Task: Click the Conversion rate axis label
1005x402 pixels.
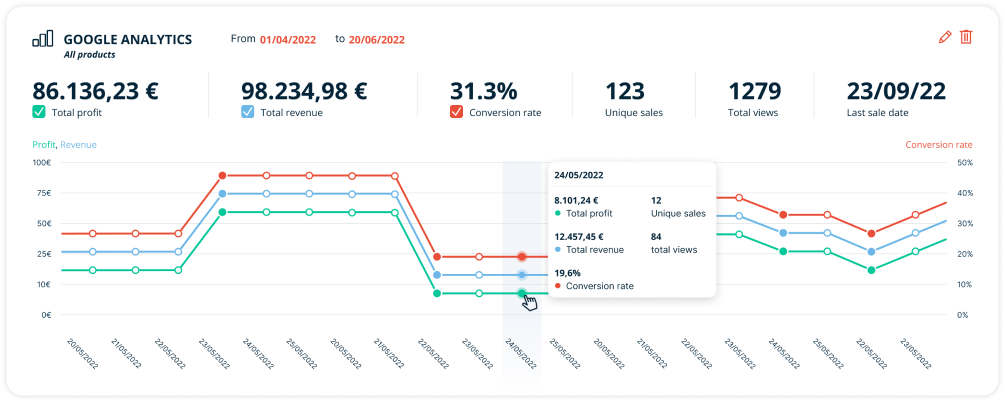Action: (938, 145)
